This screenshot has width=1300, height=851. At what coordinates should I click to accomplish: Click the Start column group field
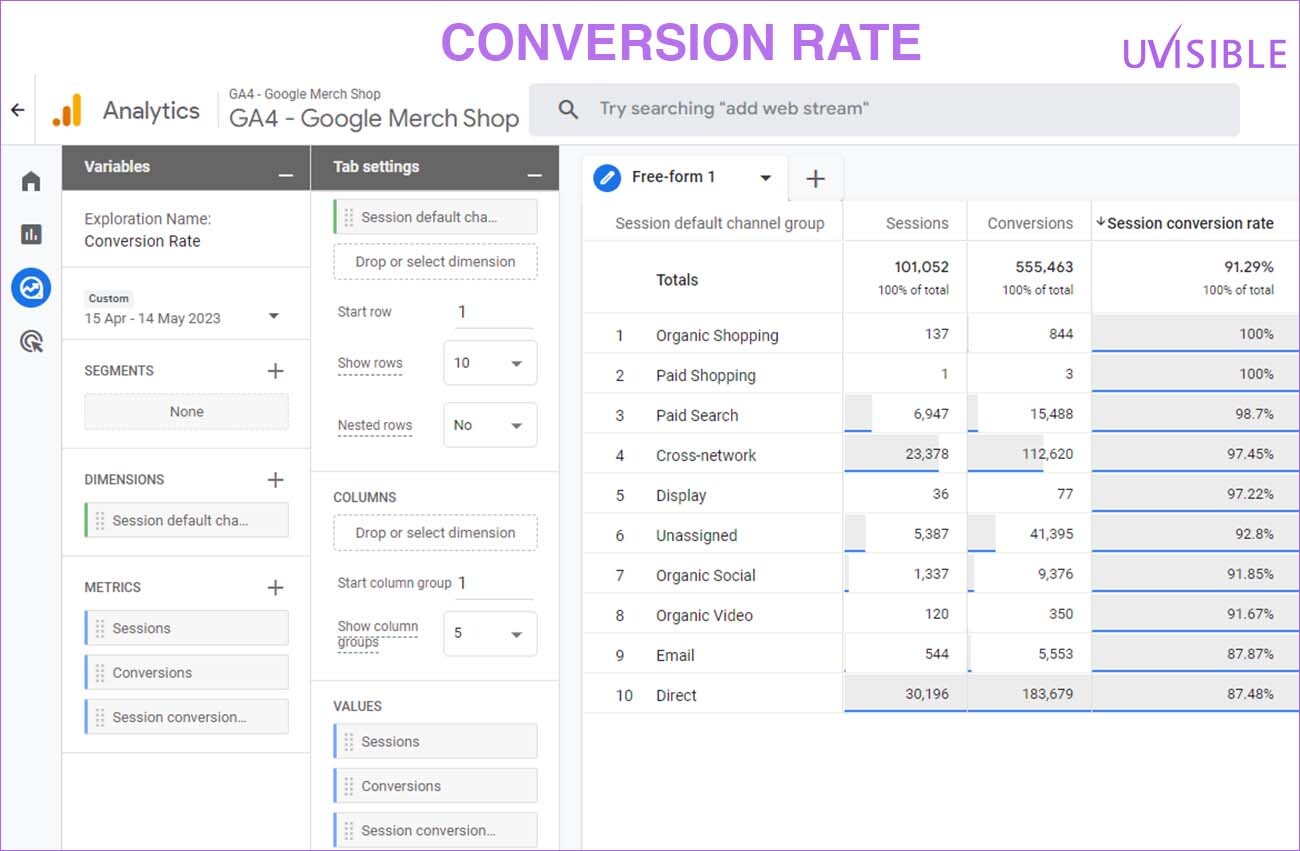(x=494, y=583)
